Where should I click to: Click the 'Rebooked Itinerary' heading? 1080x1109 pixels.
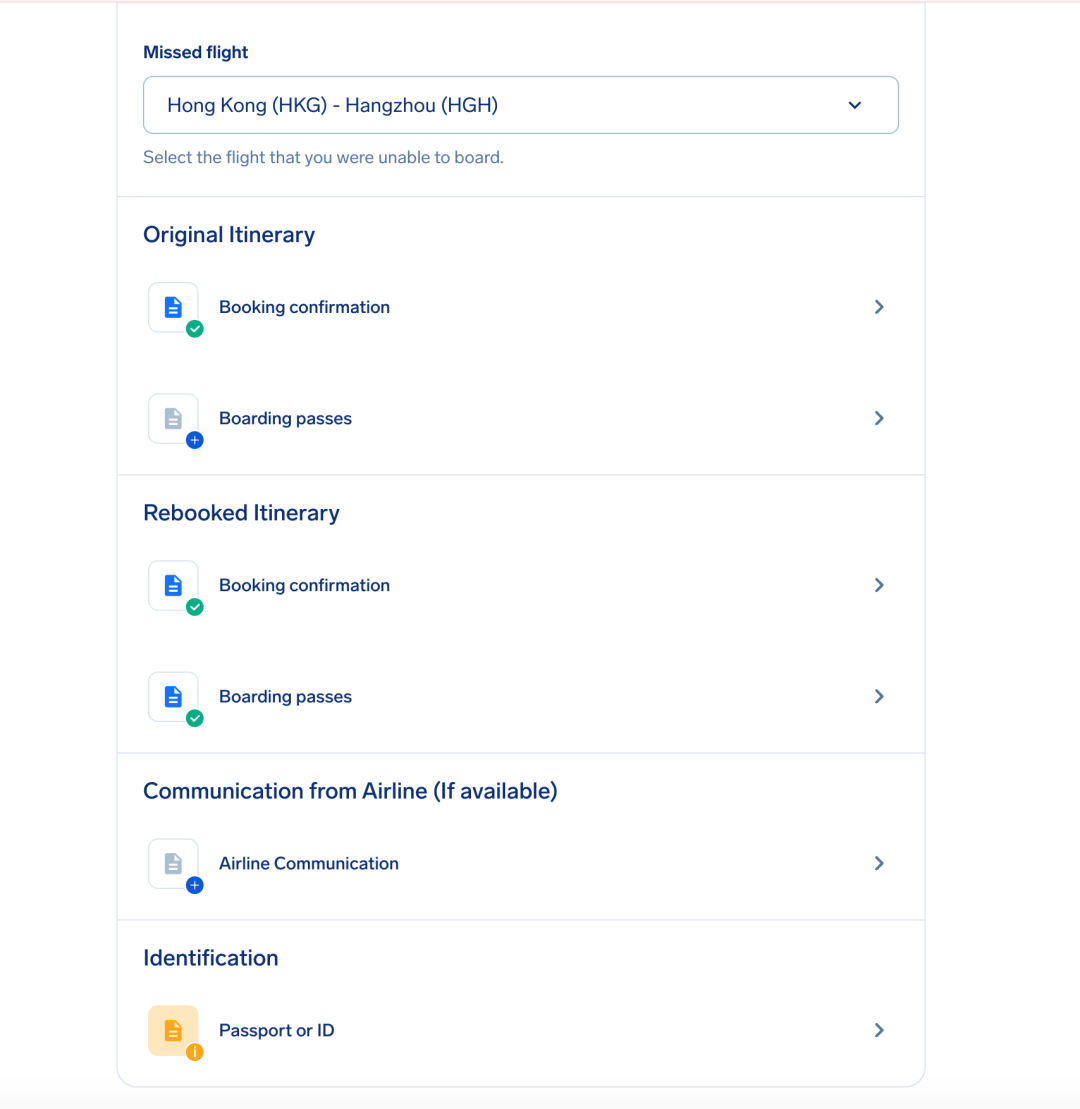pyautogui.click(x=241, y=513)
